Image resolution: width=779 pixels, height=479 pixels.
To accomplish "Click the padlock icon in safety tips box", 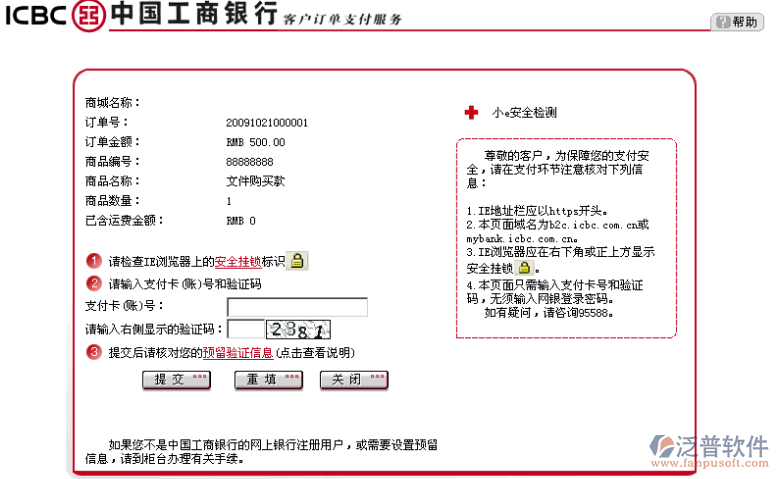I will click(524, 268).
